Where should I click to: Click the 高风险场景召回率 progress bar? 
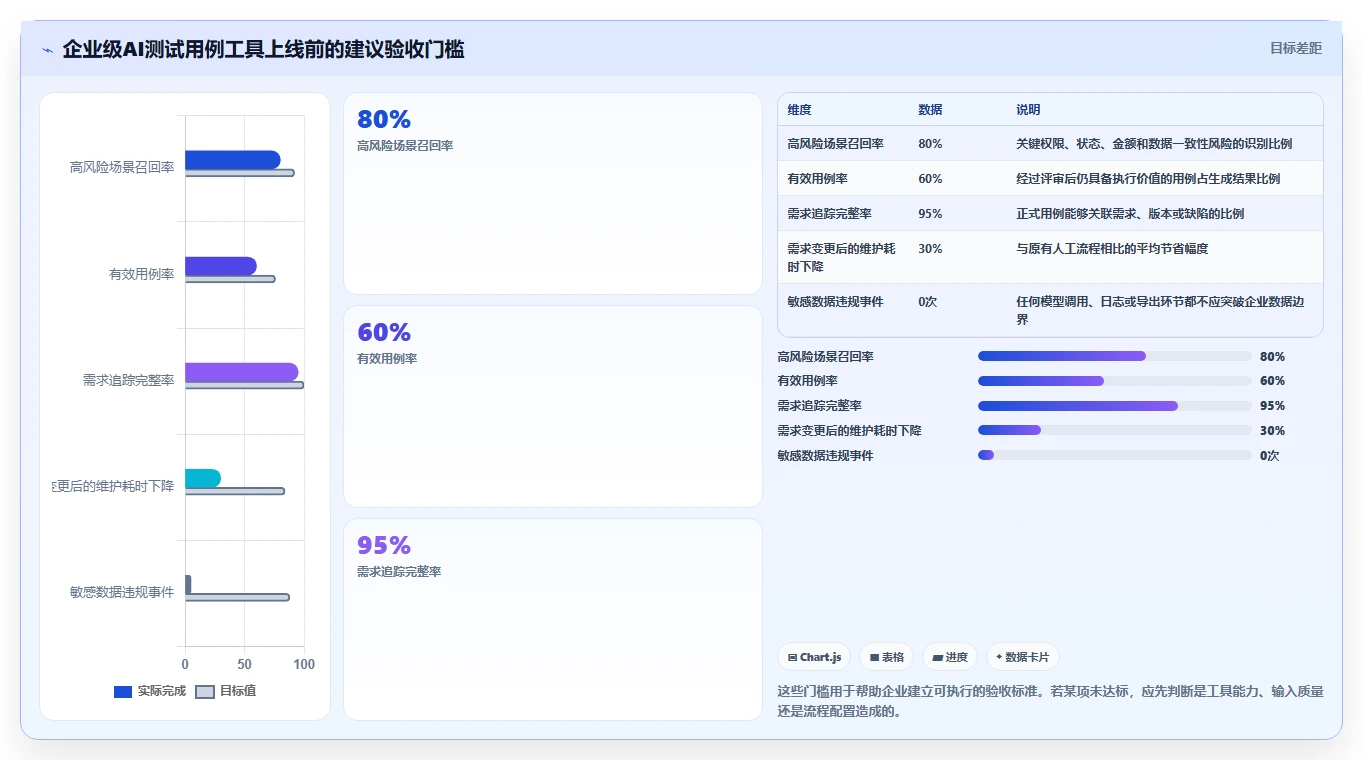1115,356
